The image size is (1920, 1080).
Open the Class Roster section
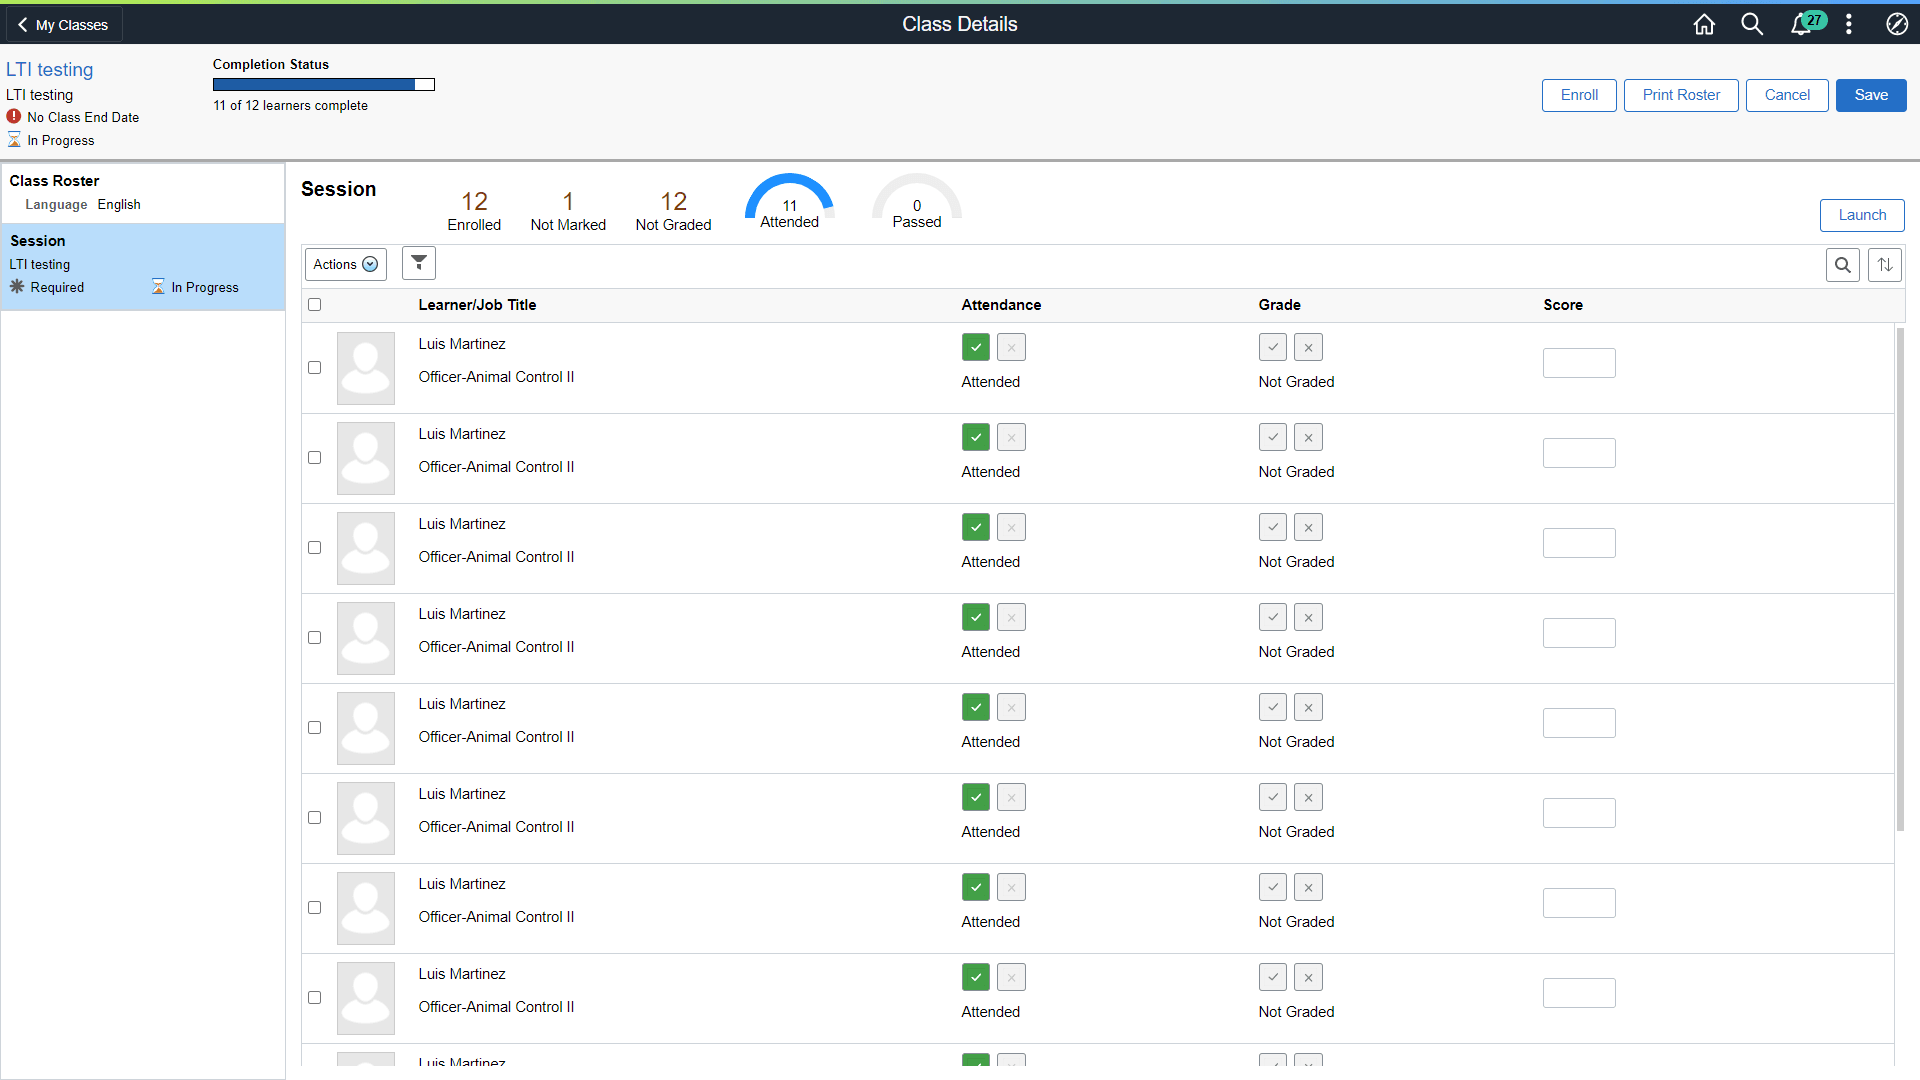55,181
